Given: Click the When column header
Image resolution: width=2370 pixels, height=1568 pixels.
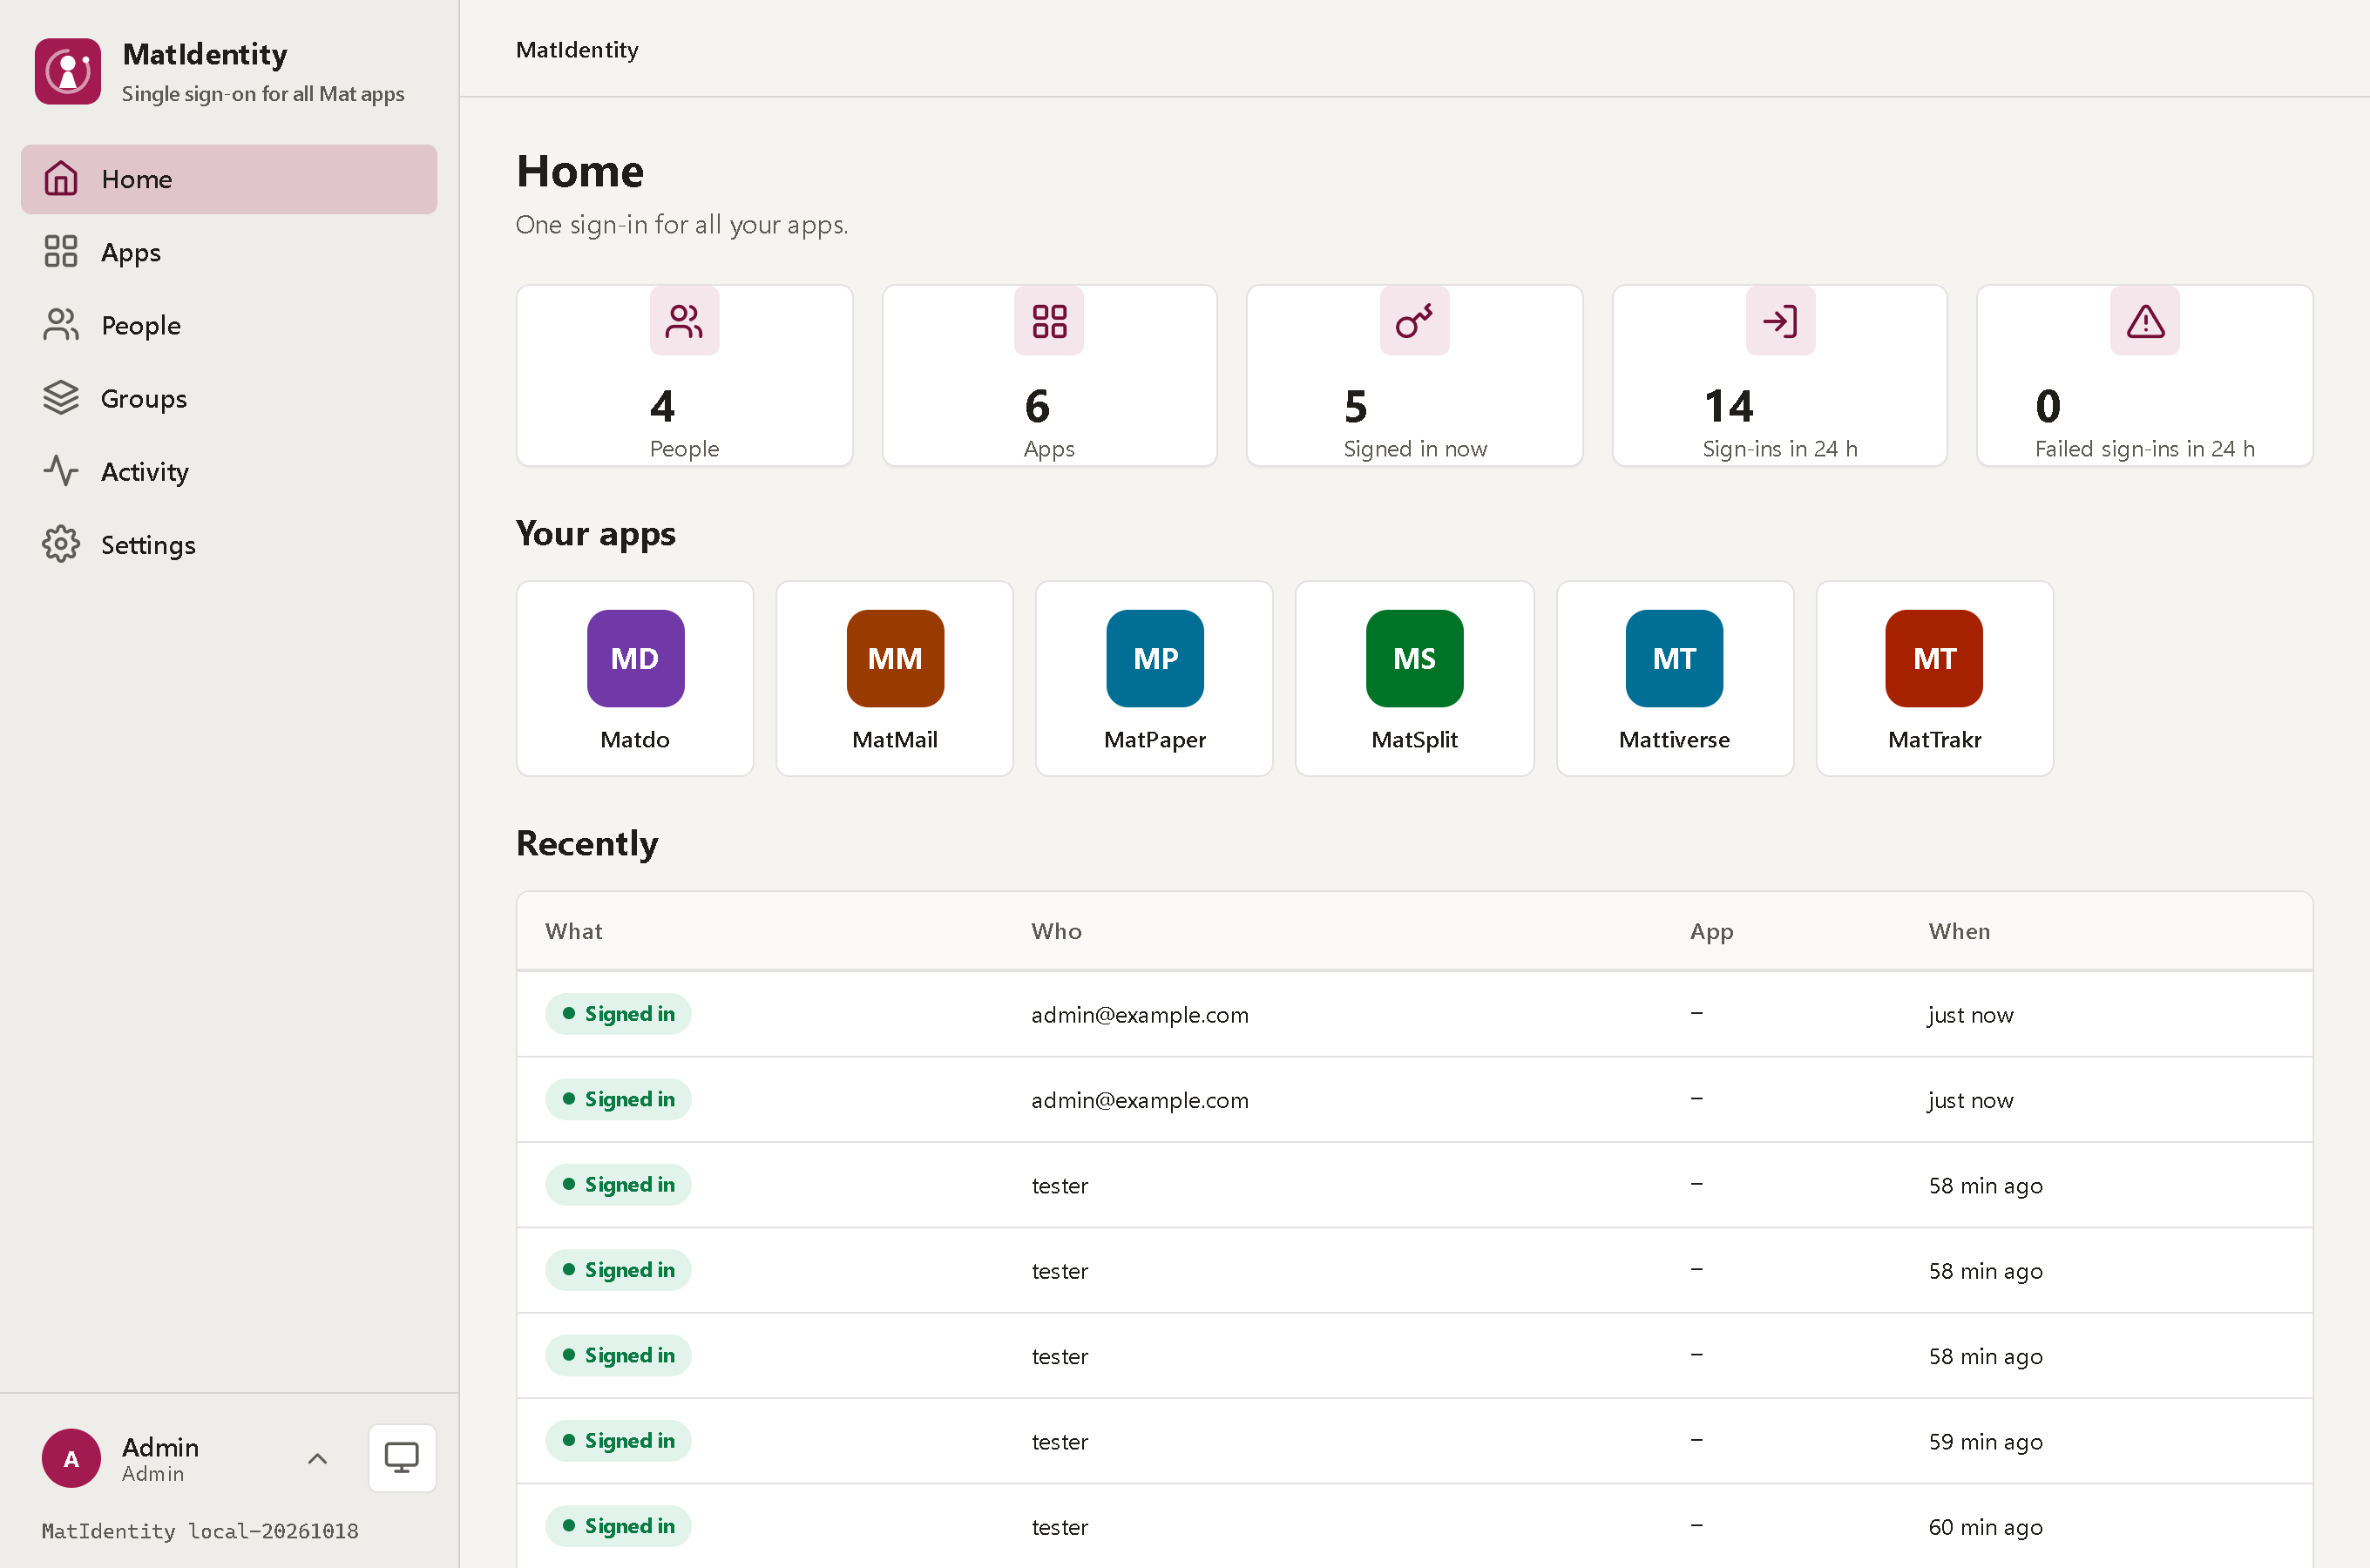Looking at the screenshot, I should click(1959, 931).
